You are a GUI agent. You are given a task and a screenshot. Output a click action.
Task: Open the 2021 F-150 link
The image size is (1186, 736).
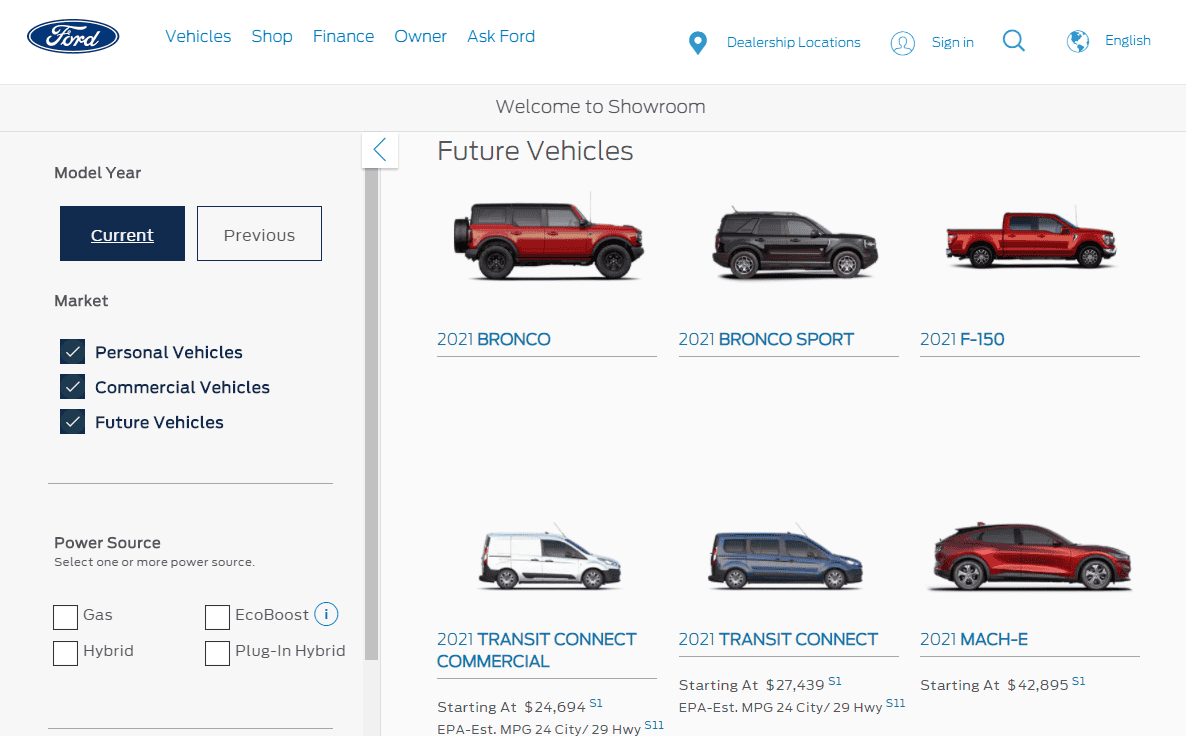(x=962, y=339)
